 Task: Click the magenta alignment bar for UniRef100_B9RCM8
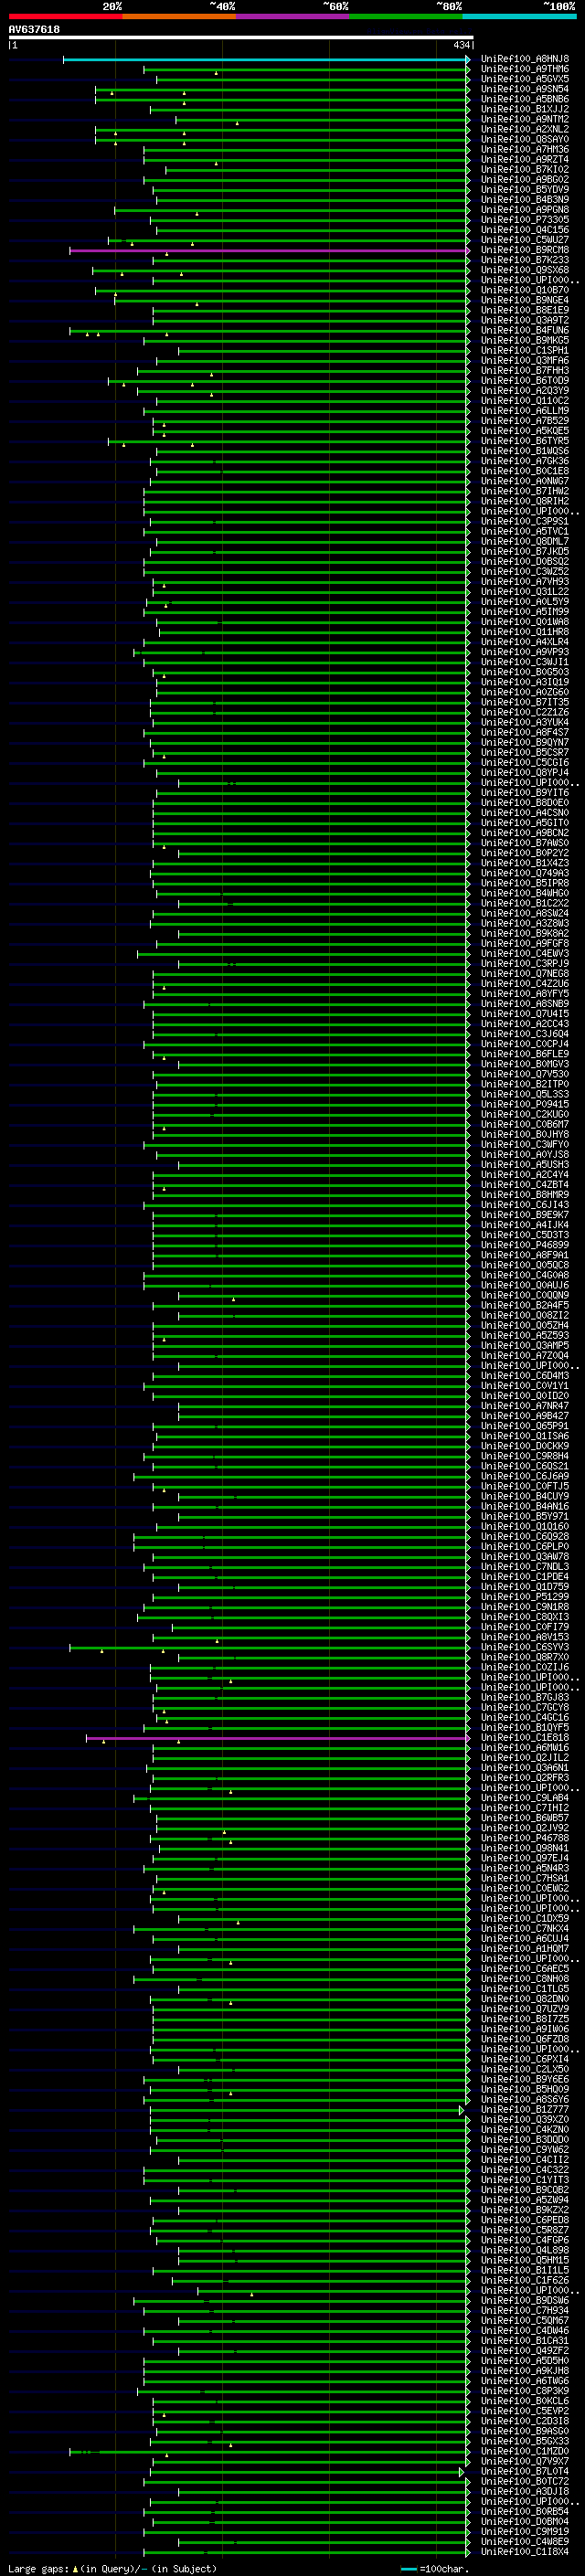point(269,251)
